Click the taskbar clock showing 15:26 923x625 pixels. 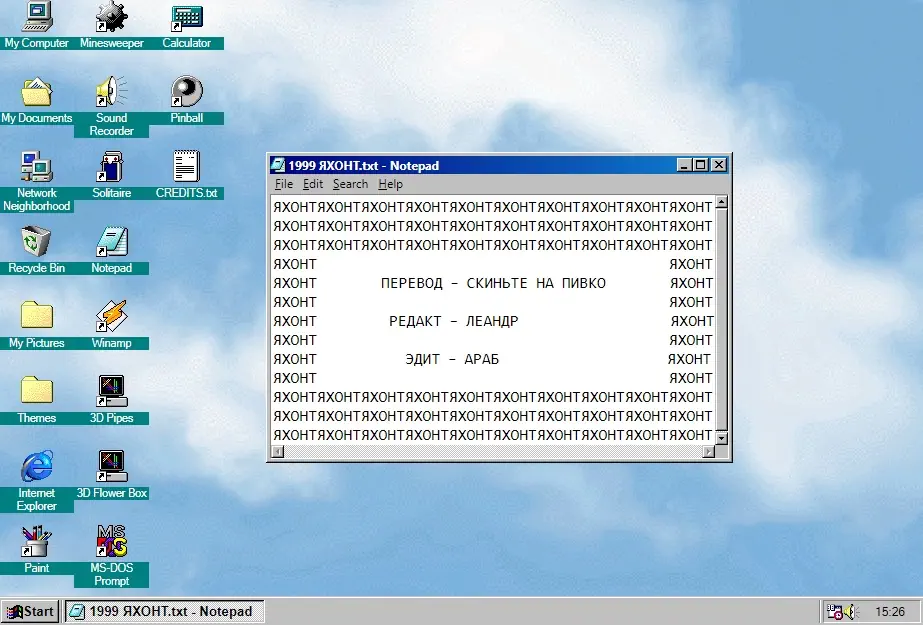point(889,612)
